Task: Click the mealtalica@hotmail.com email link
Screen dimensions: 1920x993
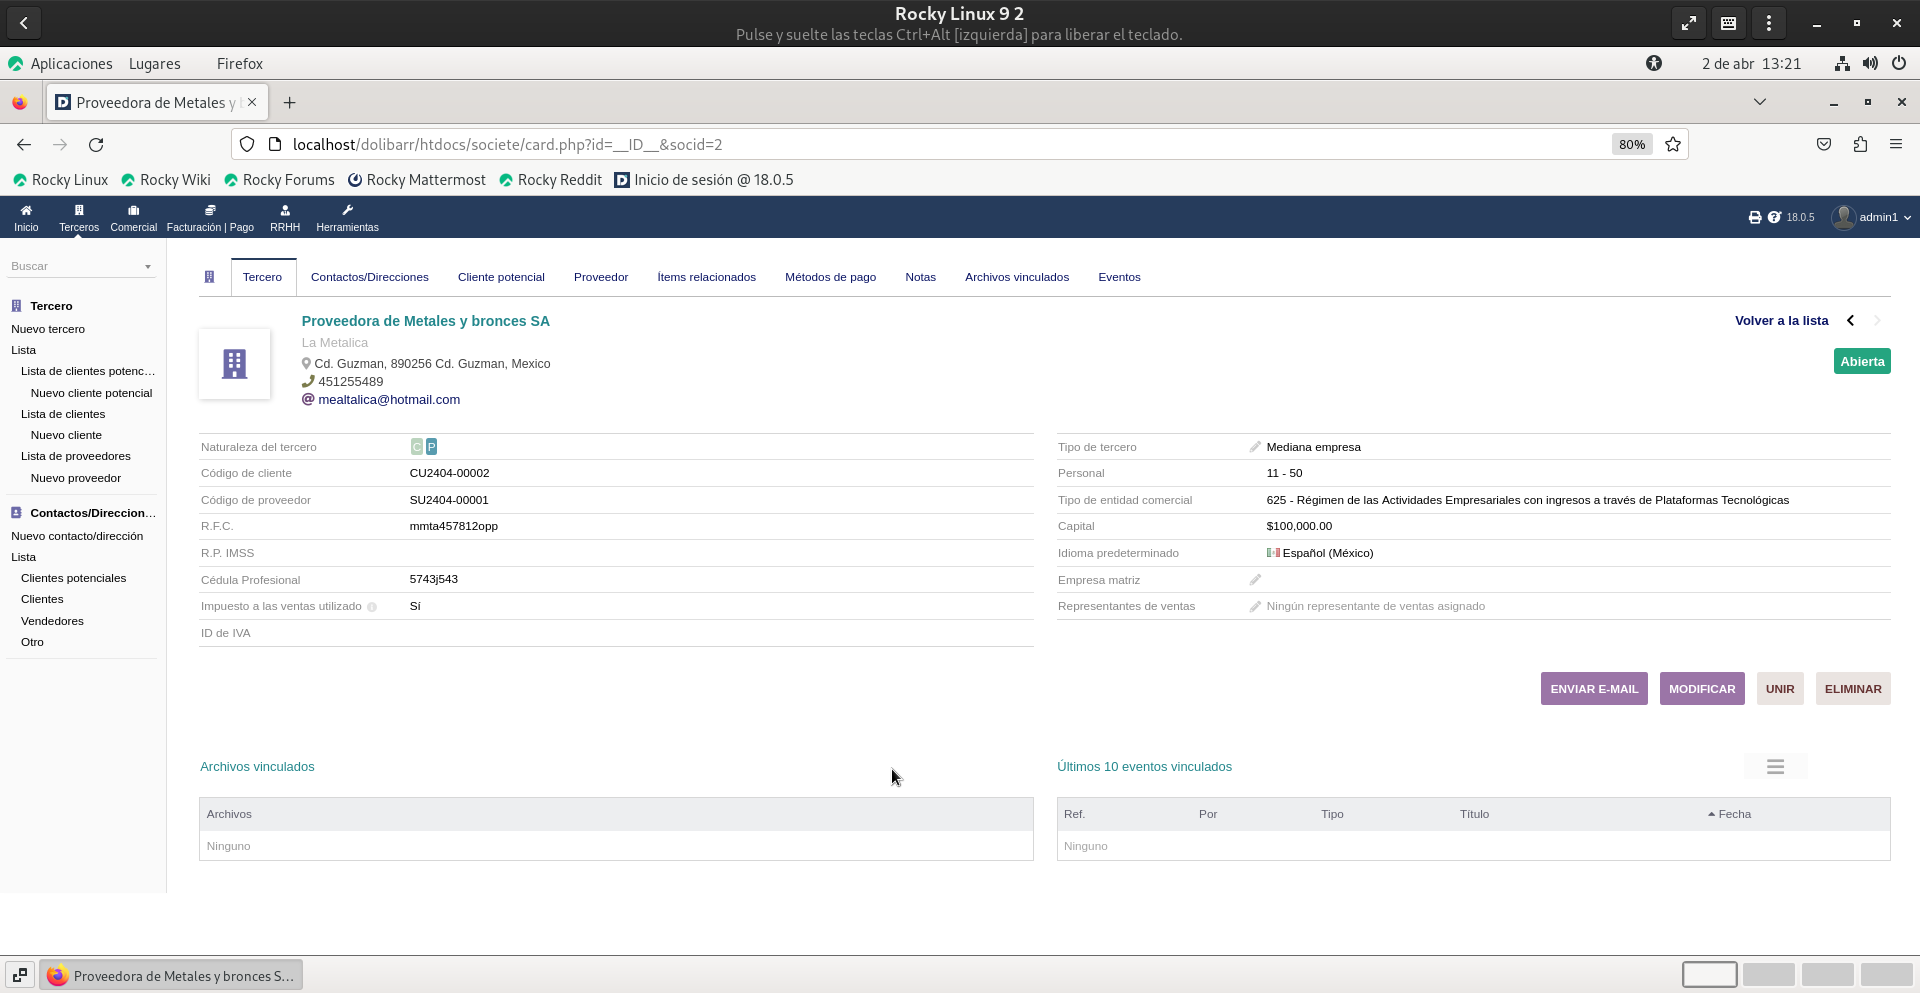Action: click(x=389, y=400)
